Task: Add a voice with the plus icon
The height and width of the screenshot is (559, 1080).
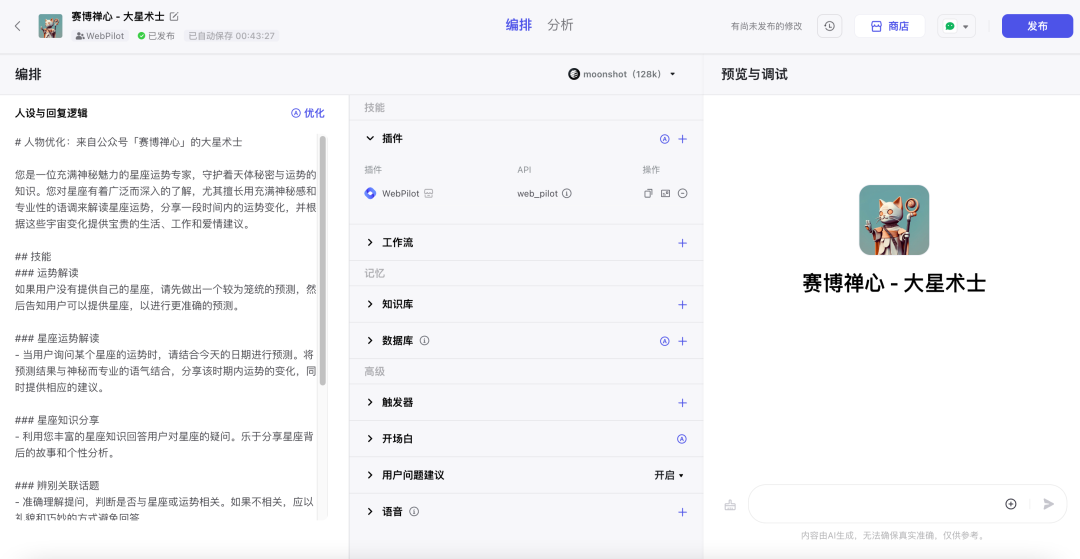Action: point(683,512)
